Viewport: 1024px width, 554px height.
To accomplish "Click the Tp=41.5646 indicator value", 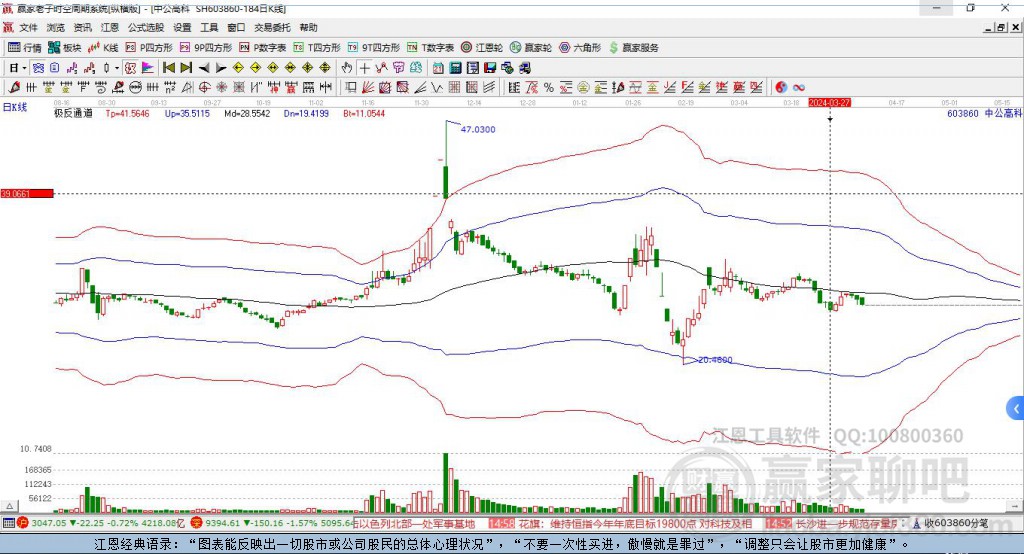I will pos(127,113).
